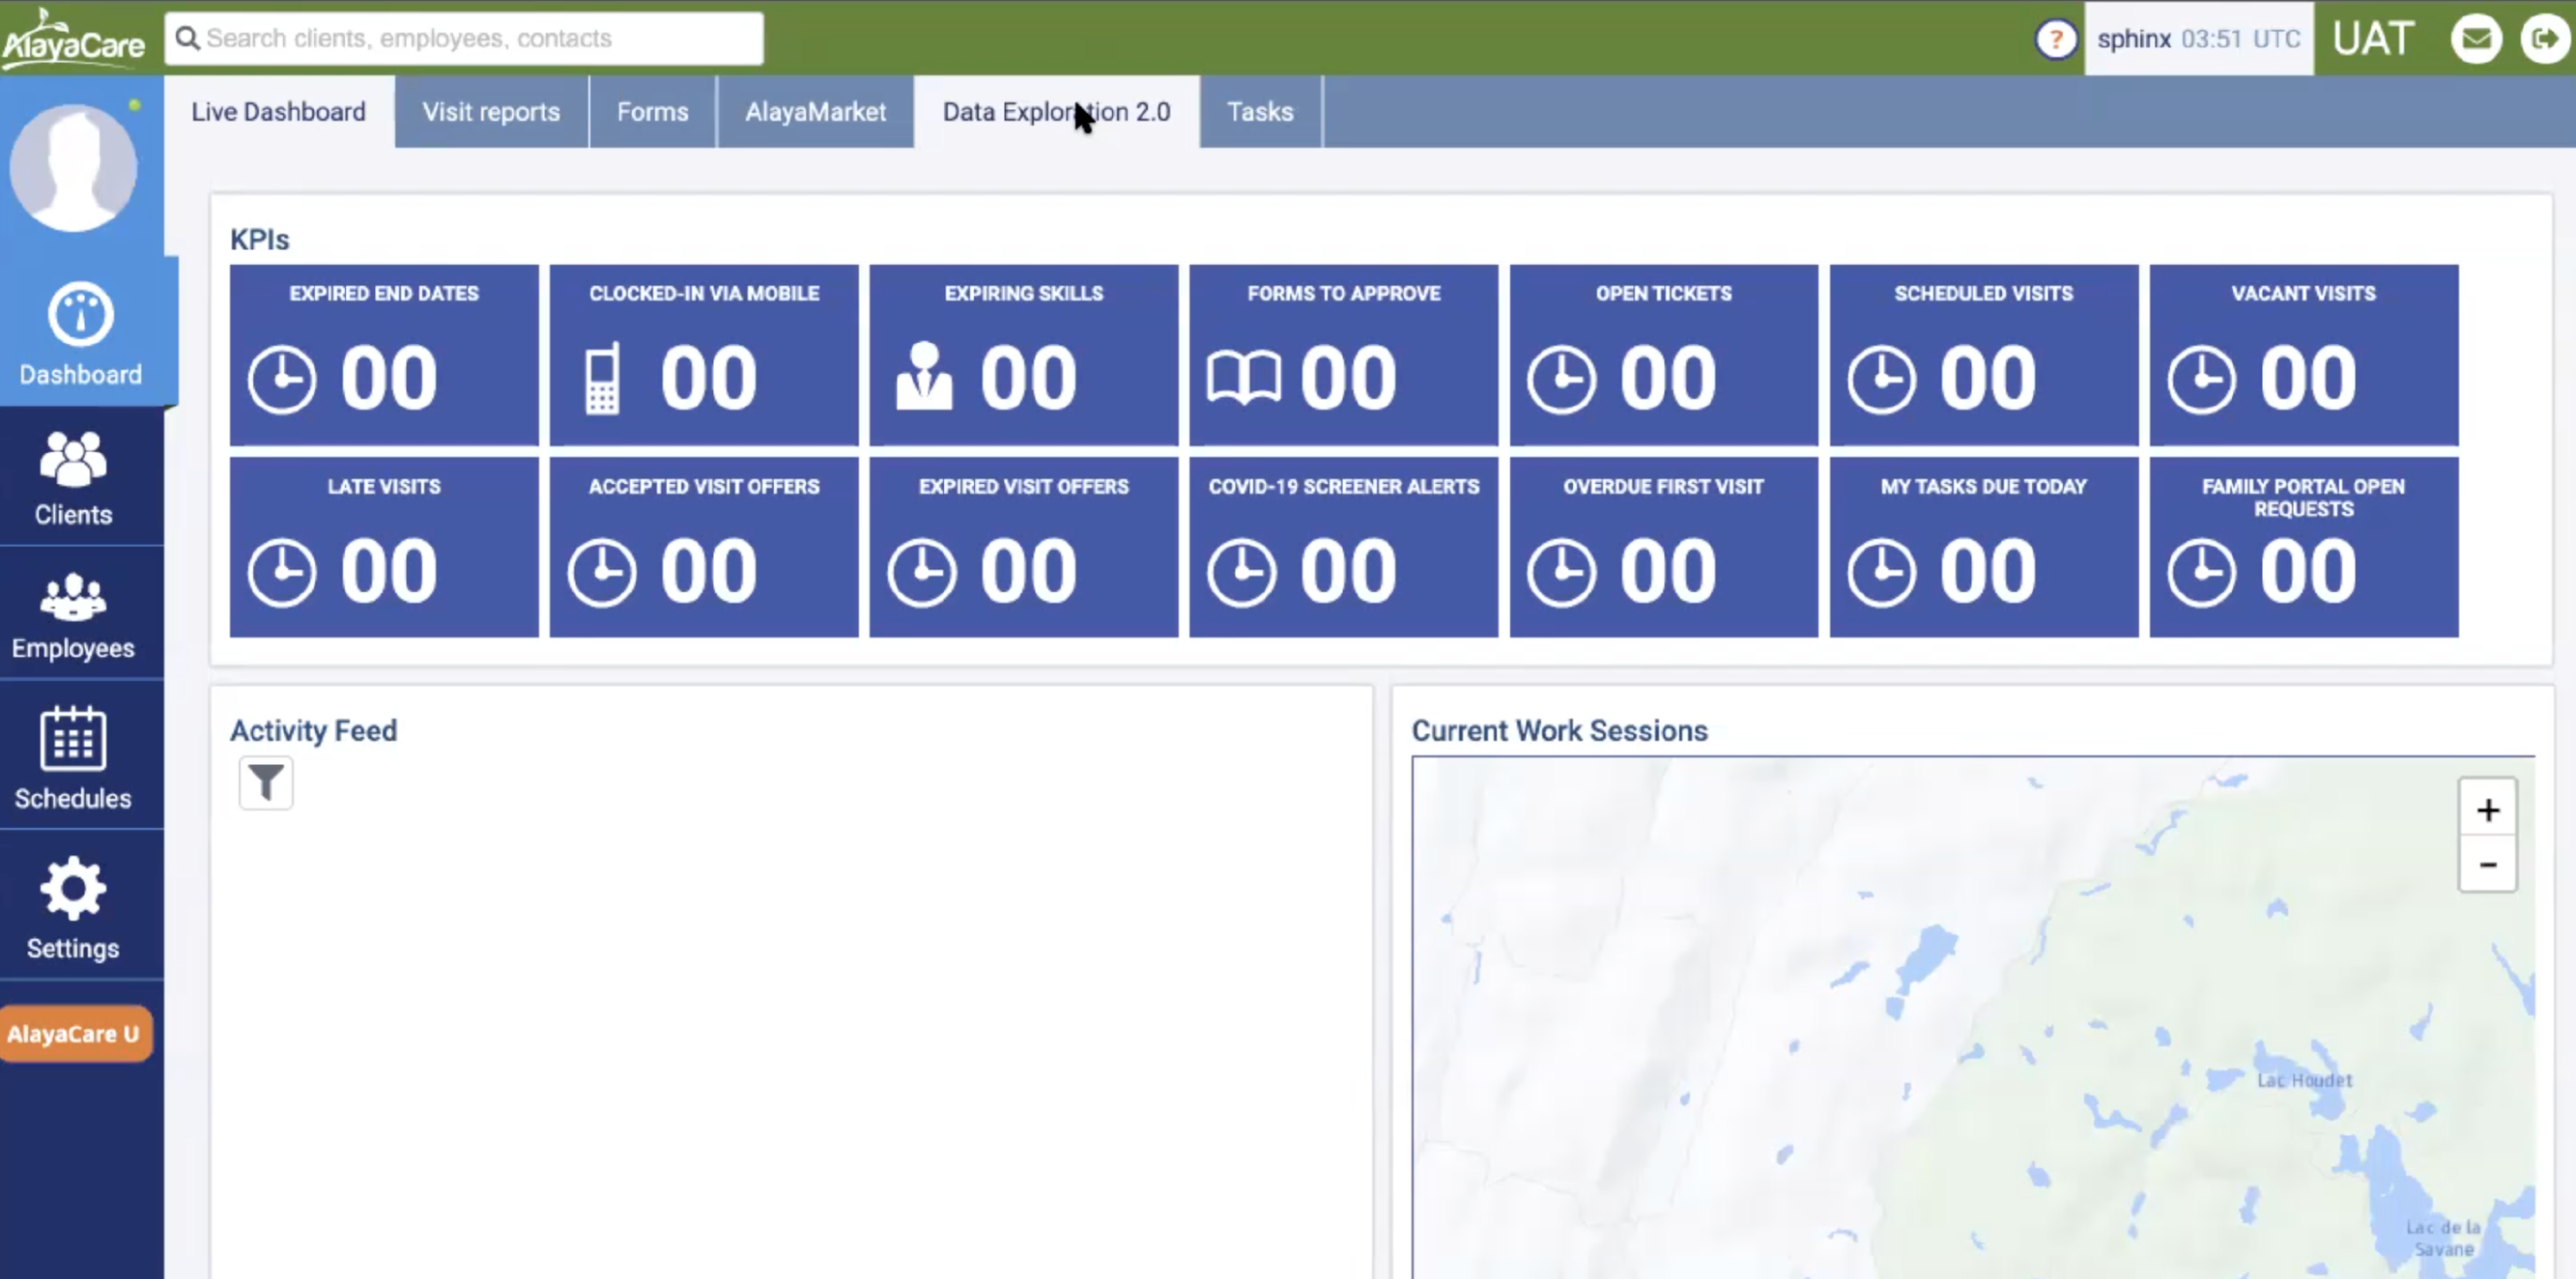
Task: Open the help question mark icon
Action: coord(2055,39)
